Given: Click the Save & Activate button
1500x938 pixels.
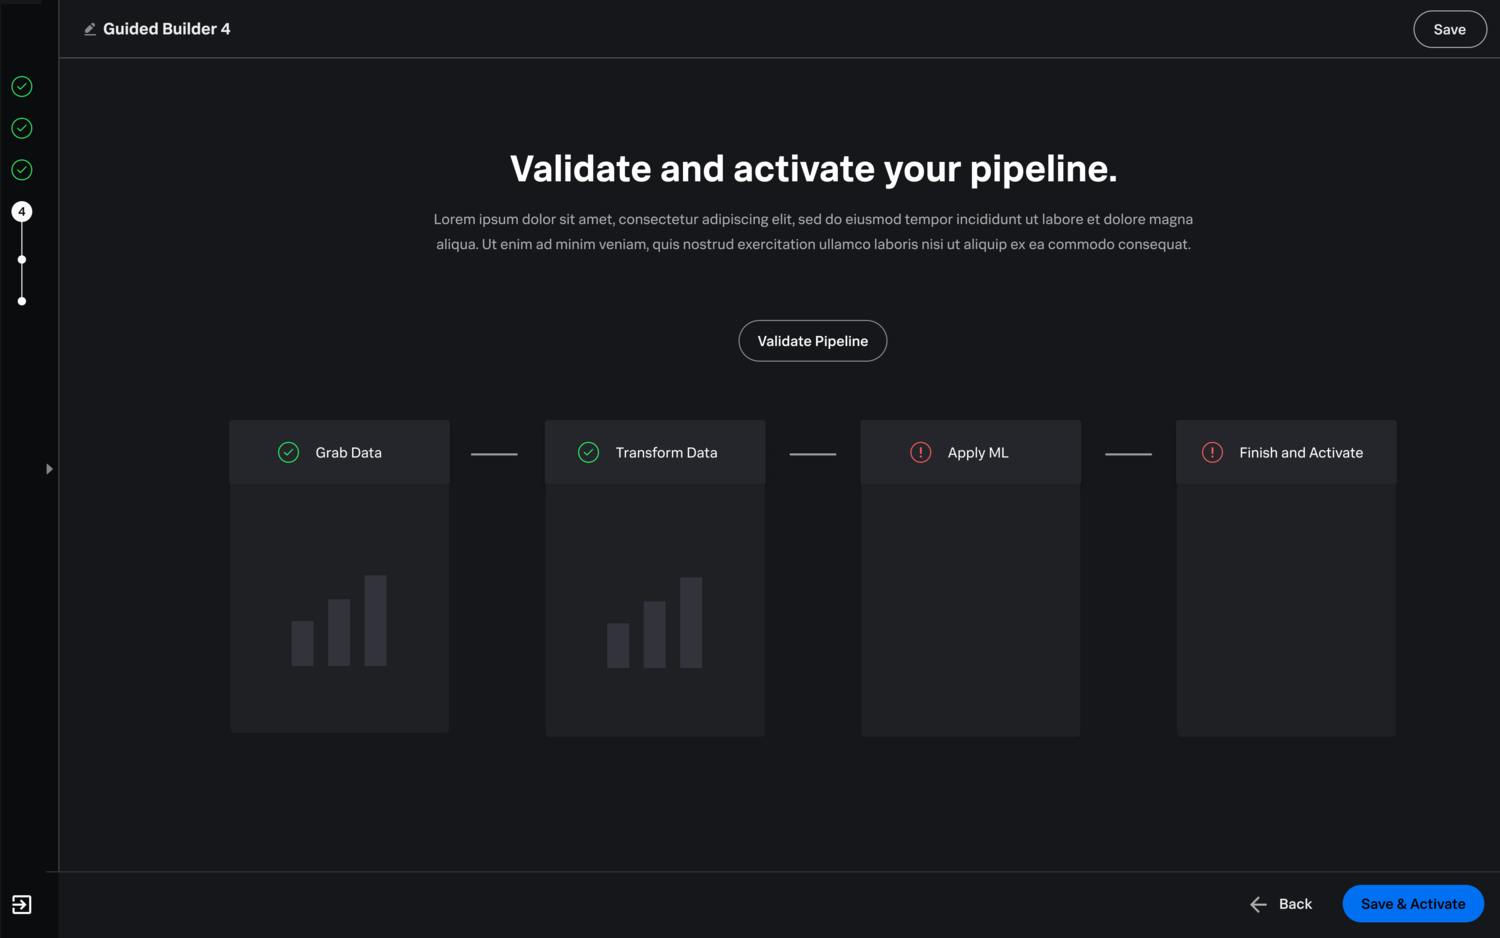Looking at the screenshot, I should [x=1413, y=904].
